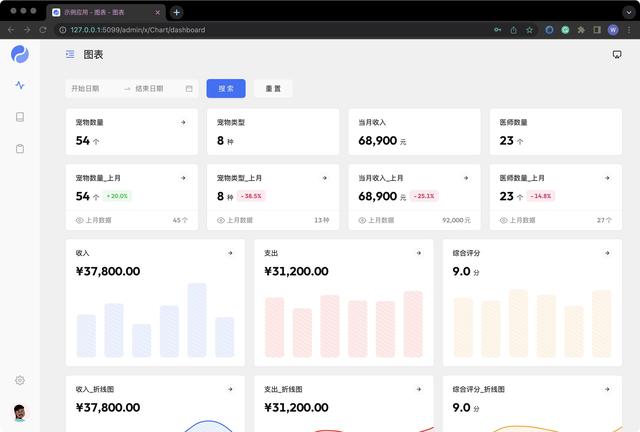The width and height of the screenshot is (640, 432).
Task: Click the password key icon in address bar
Action: coord(498,30)
